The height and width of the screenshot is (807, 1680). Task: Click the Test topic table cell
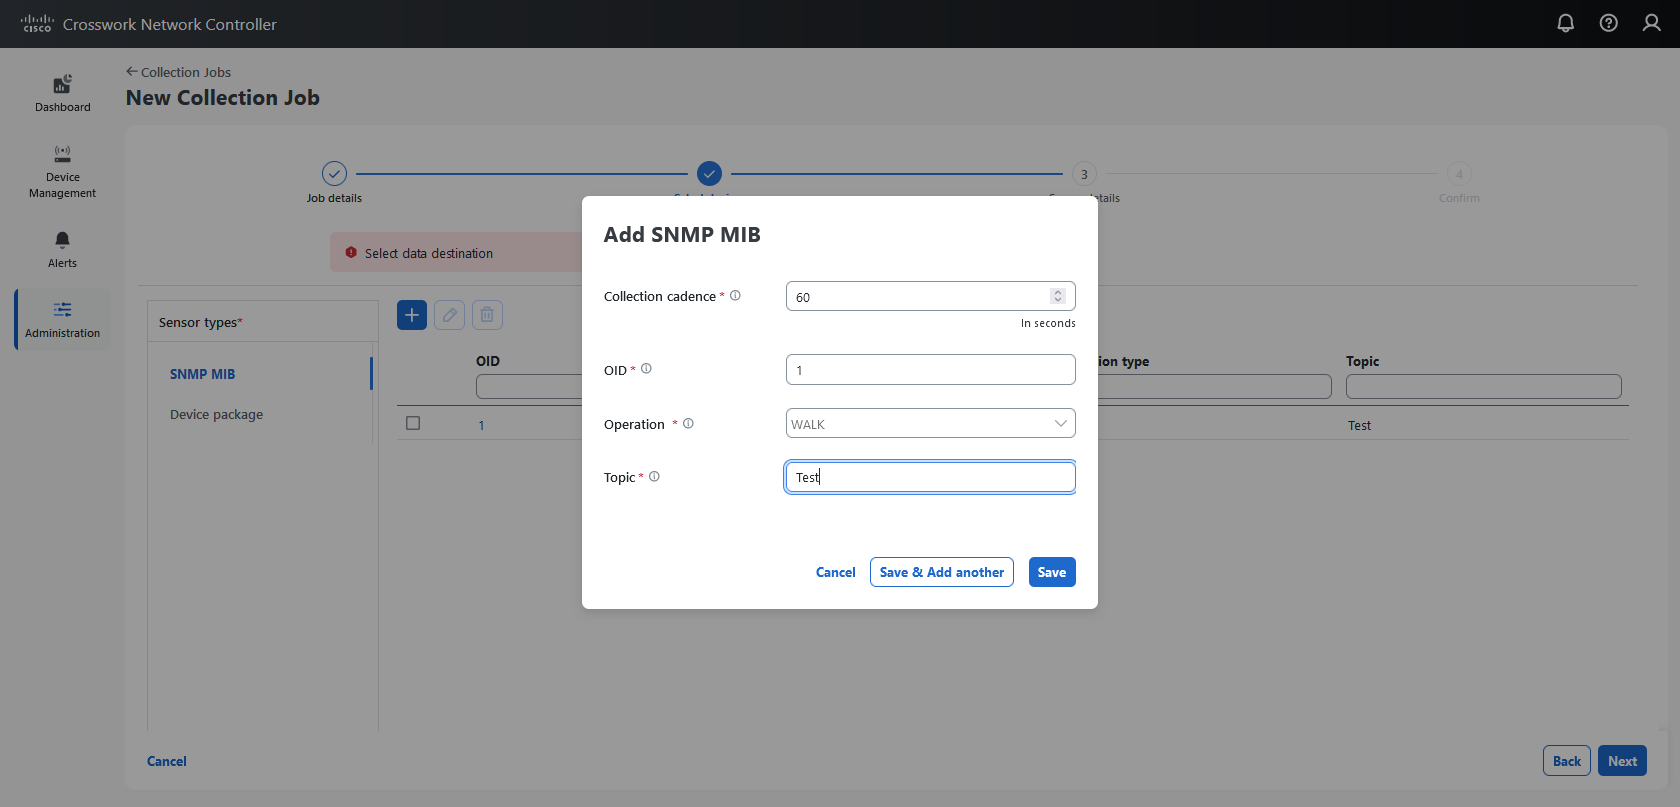pos(1359,425)
